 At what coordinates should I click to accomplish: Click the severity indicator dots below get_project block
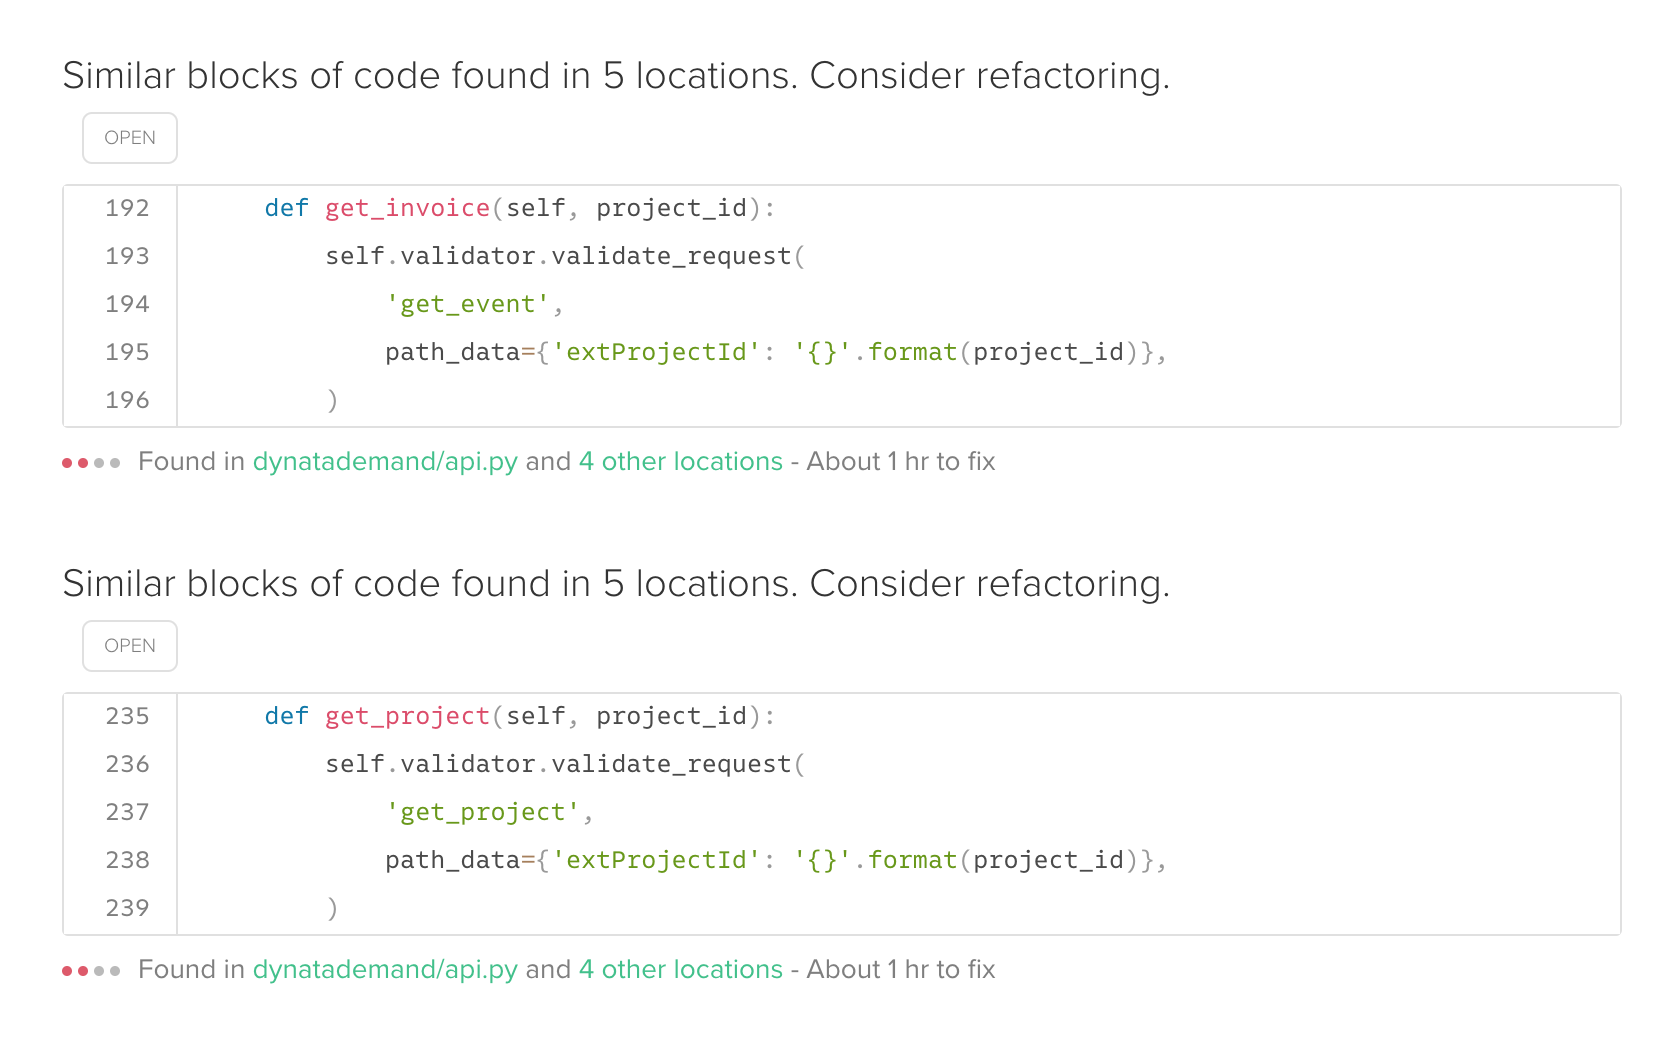coord(92,970)
